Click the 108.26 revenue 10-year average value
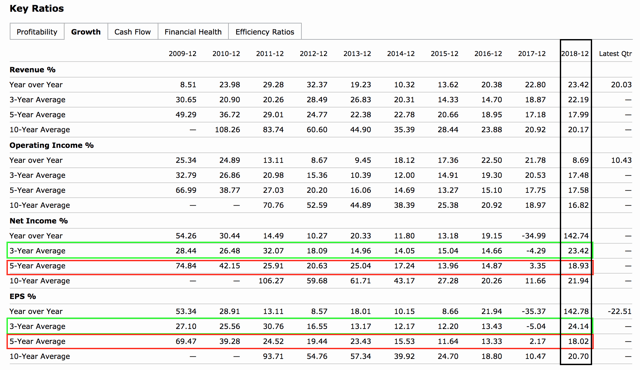 pyautogui.click(x=227, y=130)
